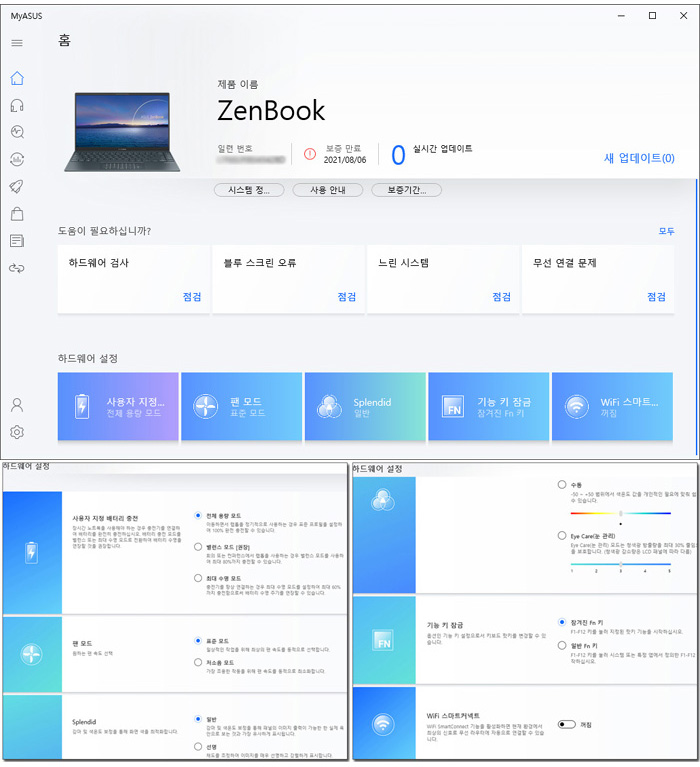Click the 시스템 정... button

click(249, 190)
